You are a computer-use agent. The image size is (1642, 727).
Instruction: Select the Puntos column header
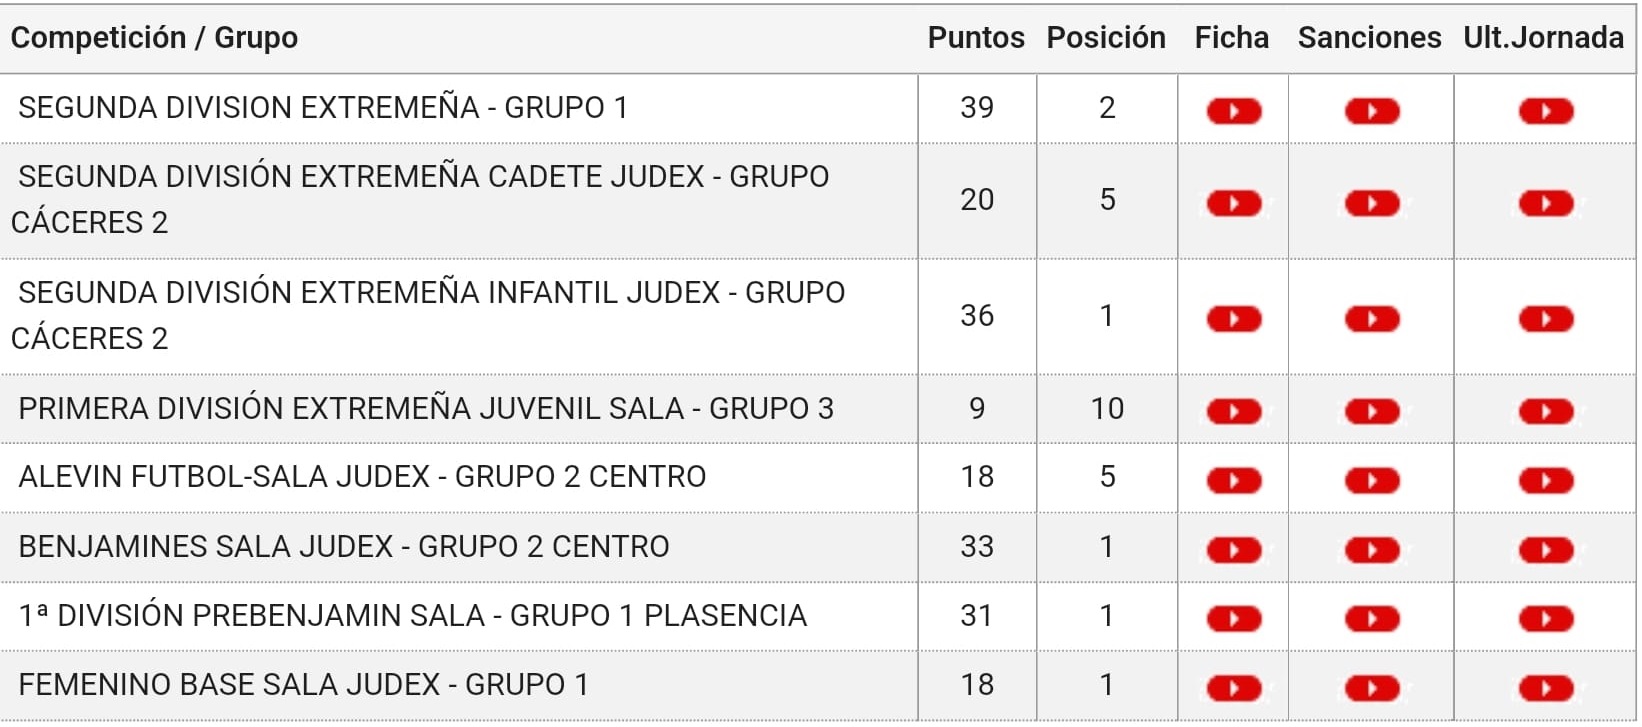[976, 38]
